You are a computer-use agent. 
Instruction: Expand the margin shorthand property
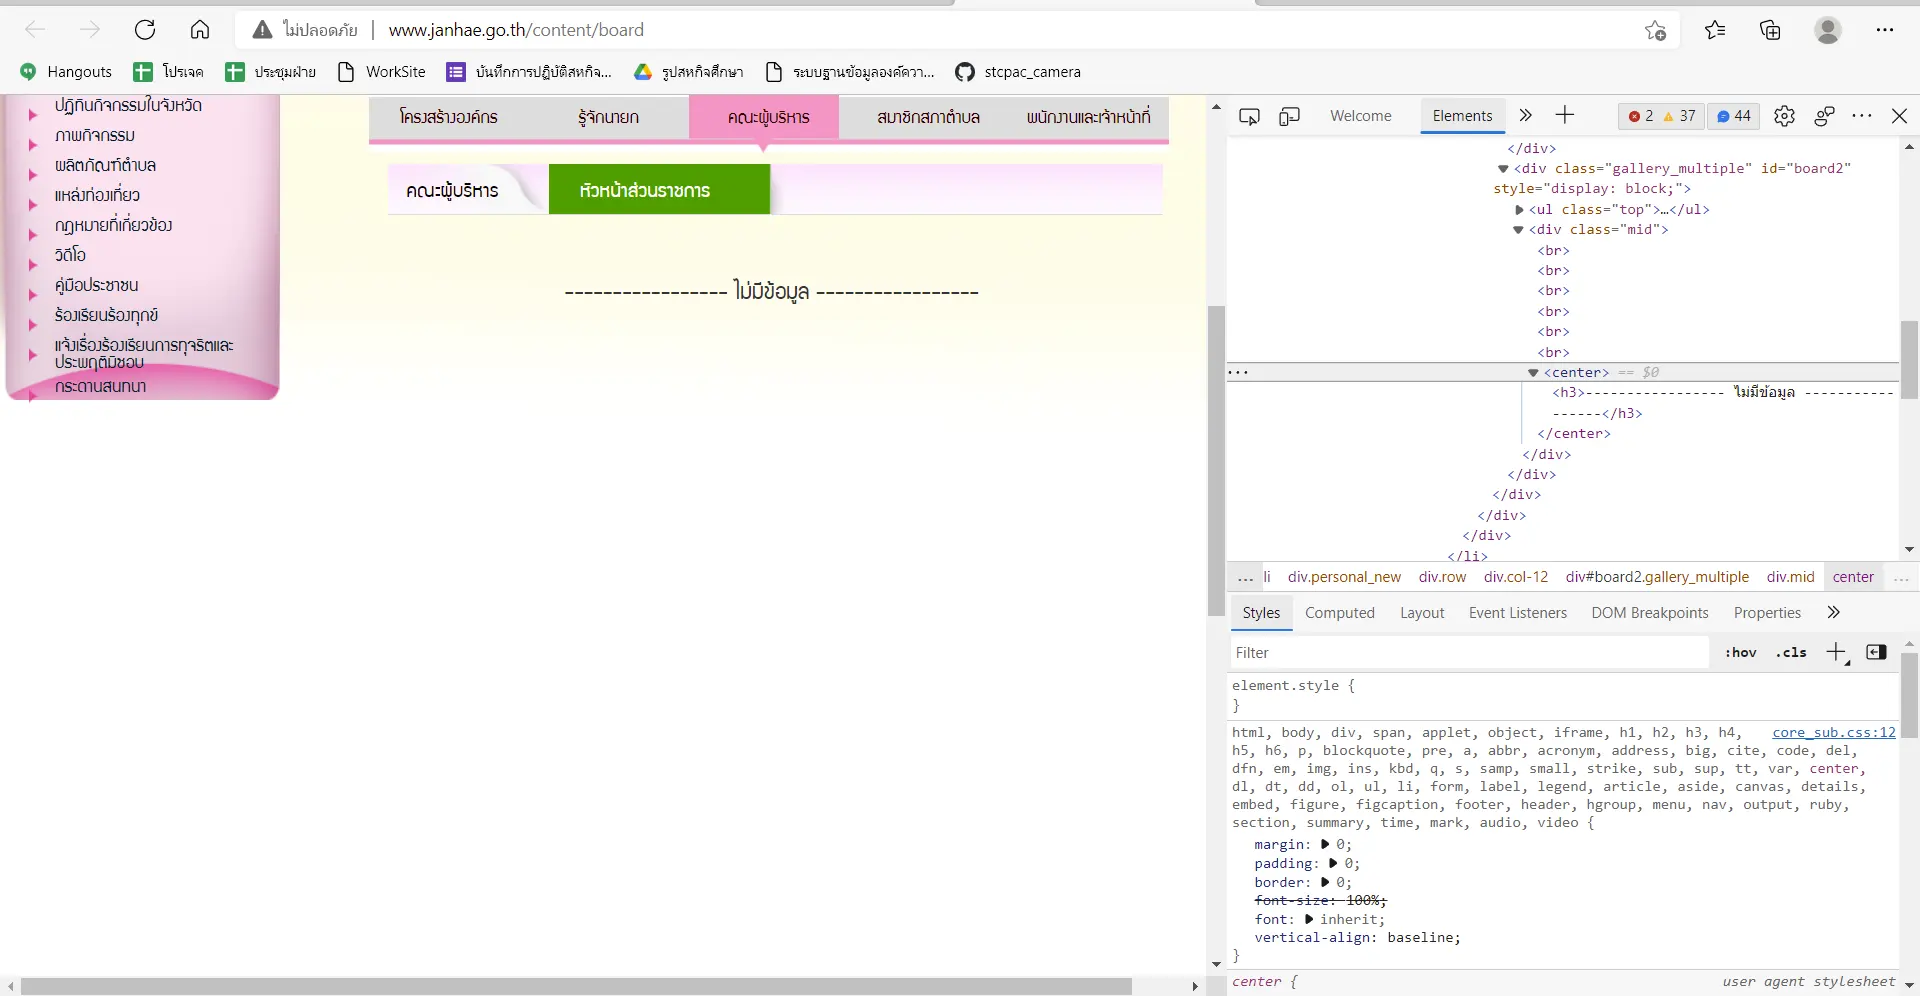pyautogui.click(x=1325, y=845)
